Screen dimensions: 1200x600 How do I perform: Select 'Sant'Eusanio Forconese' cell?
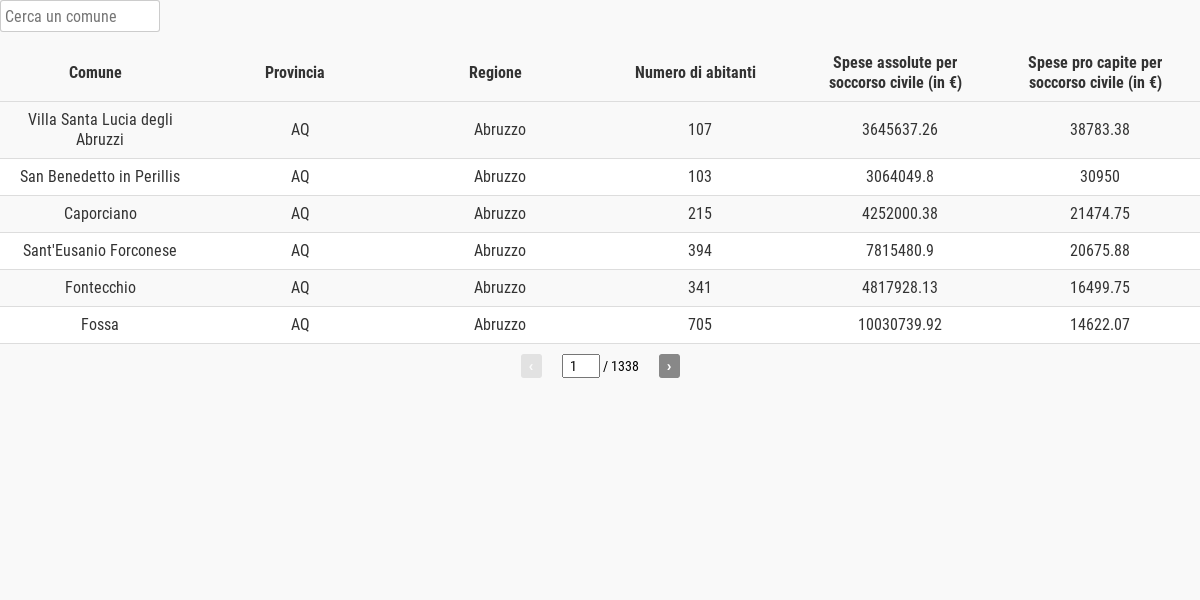click(100, 251)
